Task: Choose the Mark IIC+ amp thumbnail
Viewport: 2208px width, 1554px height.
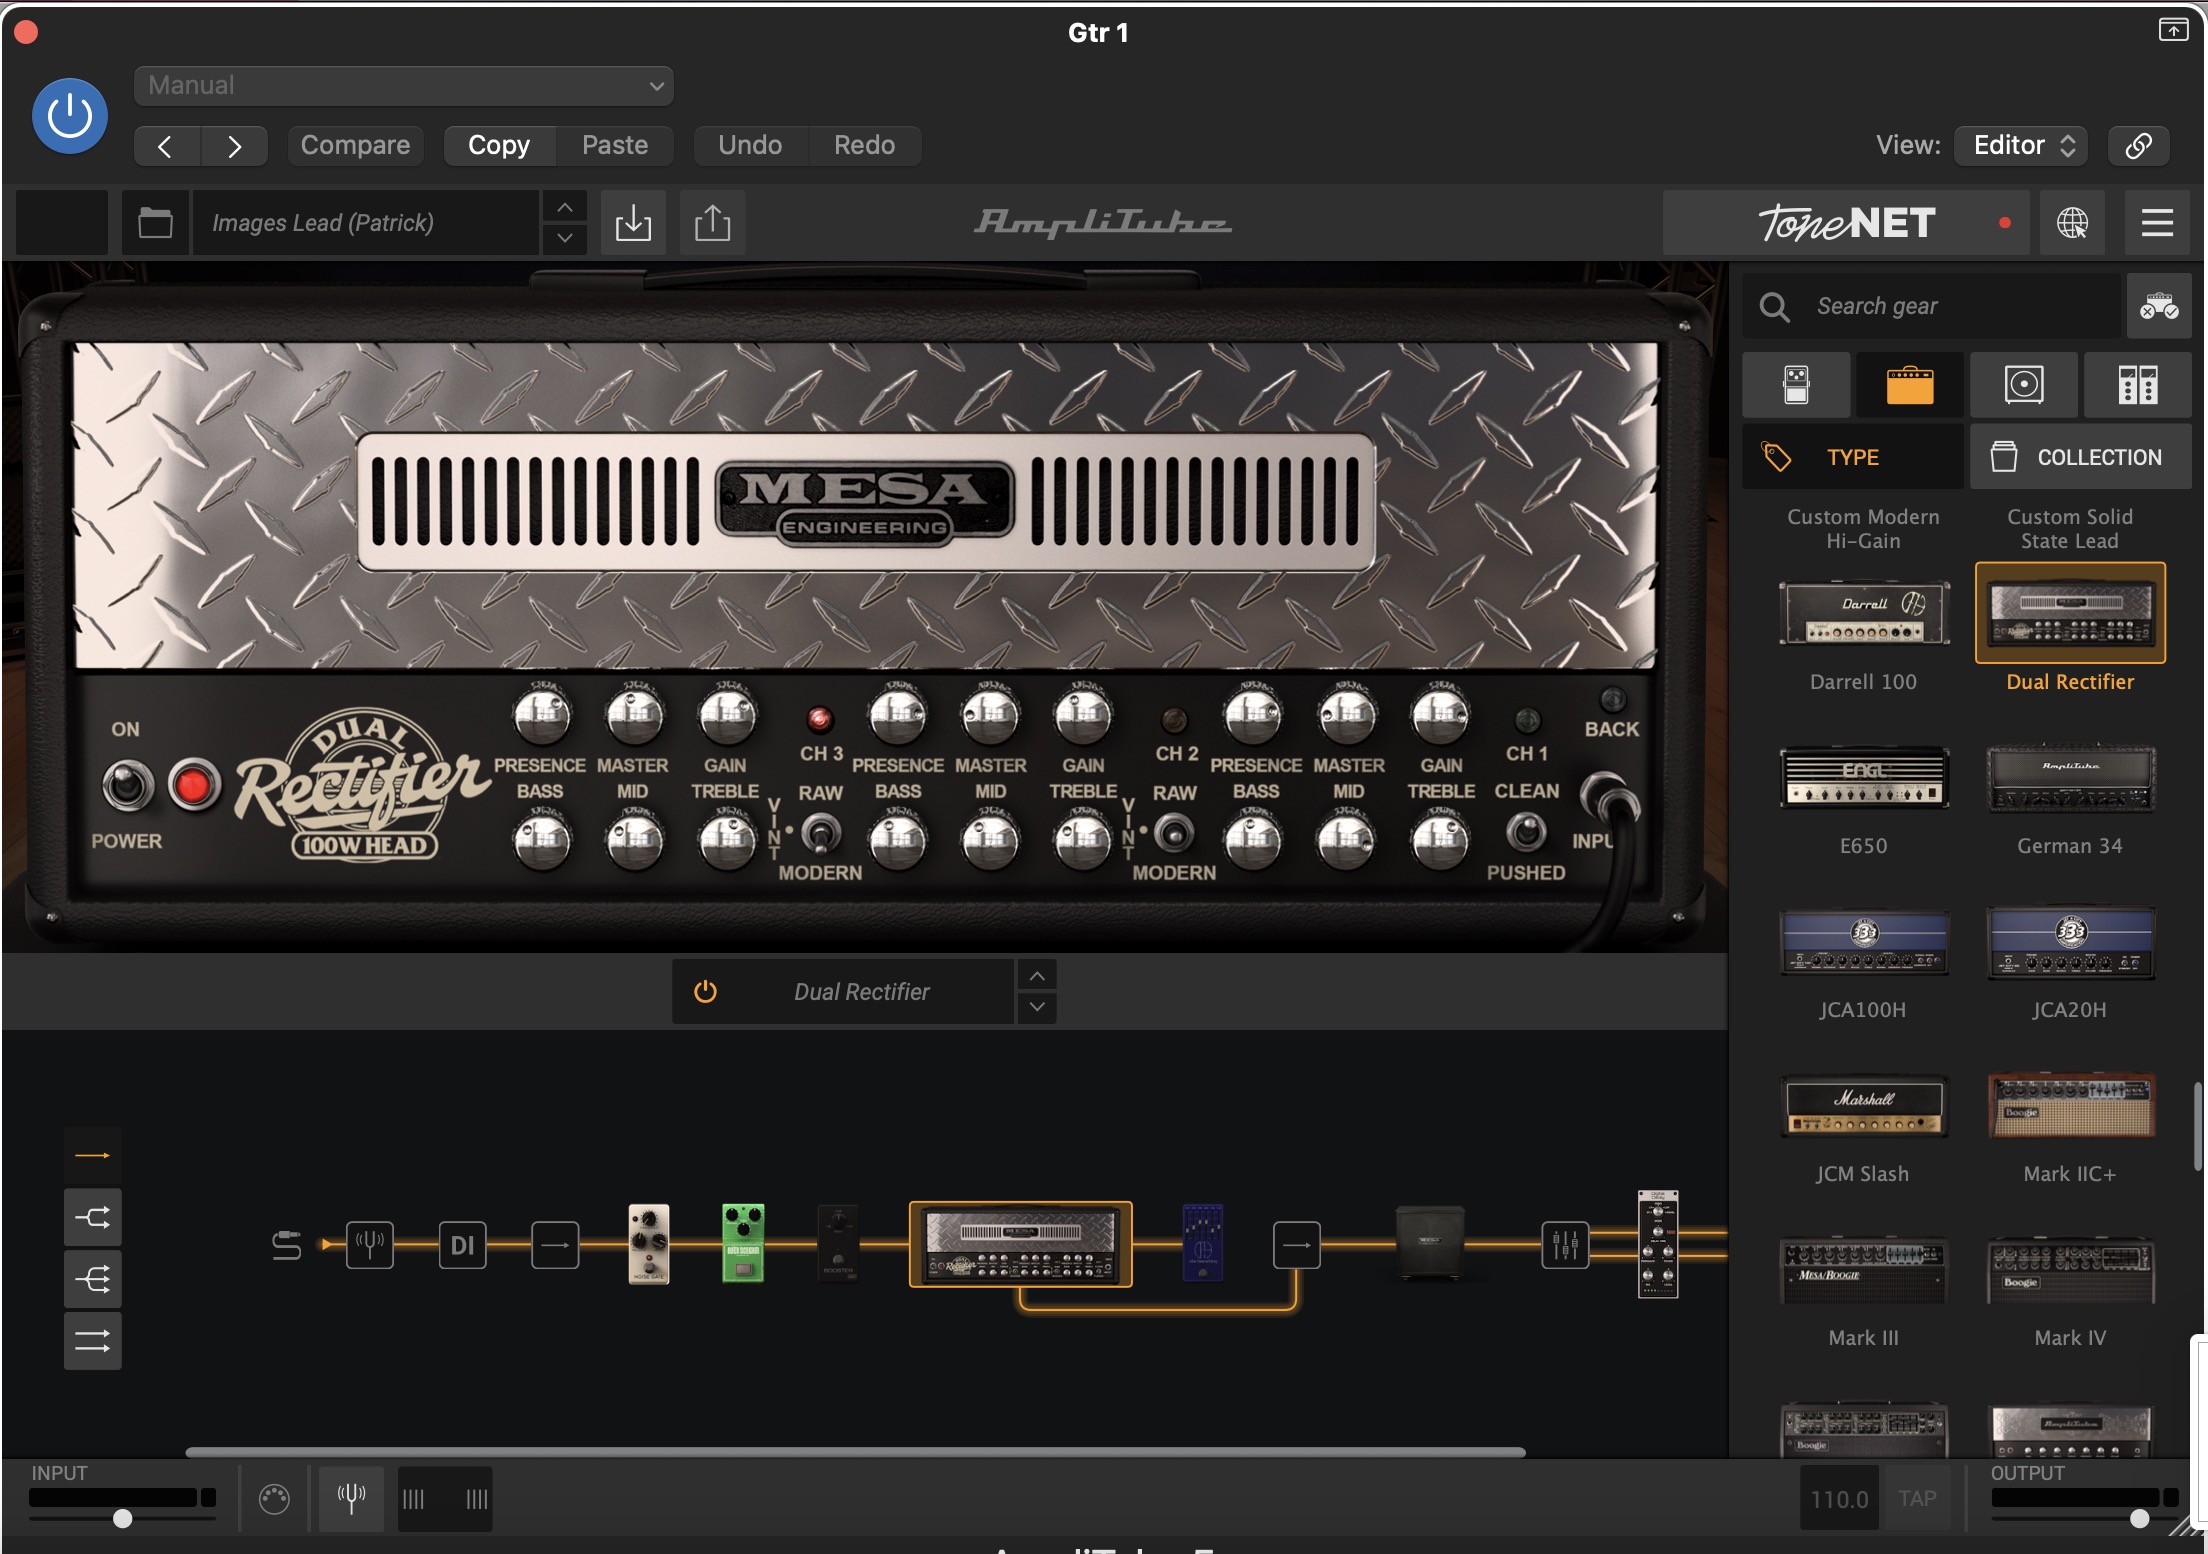Action: 2070,1106
